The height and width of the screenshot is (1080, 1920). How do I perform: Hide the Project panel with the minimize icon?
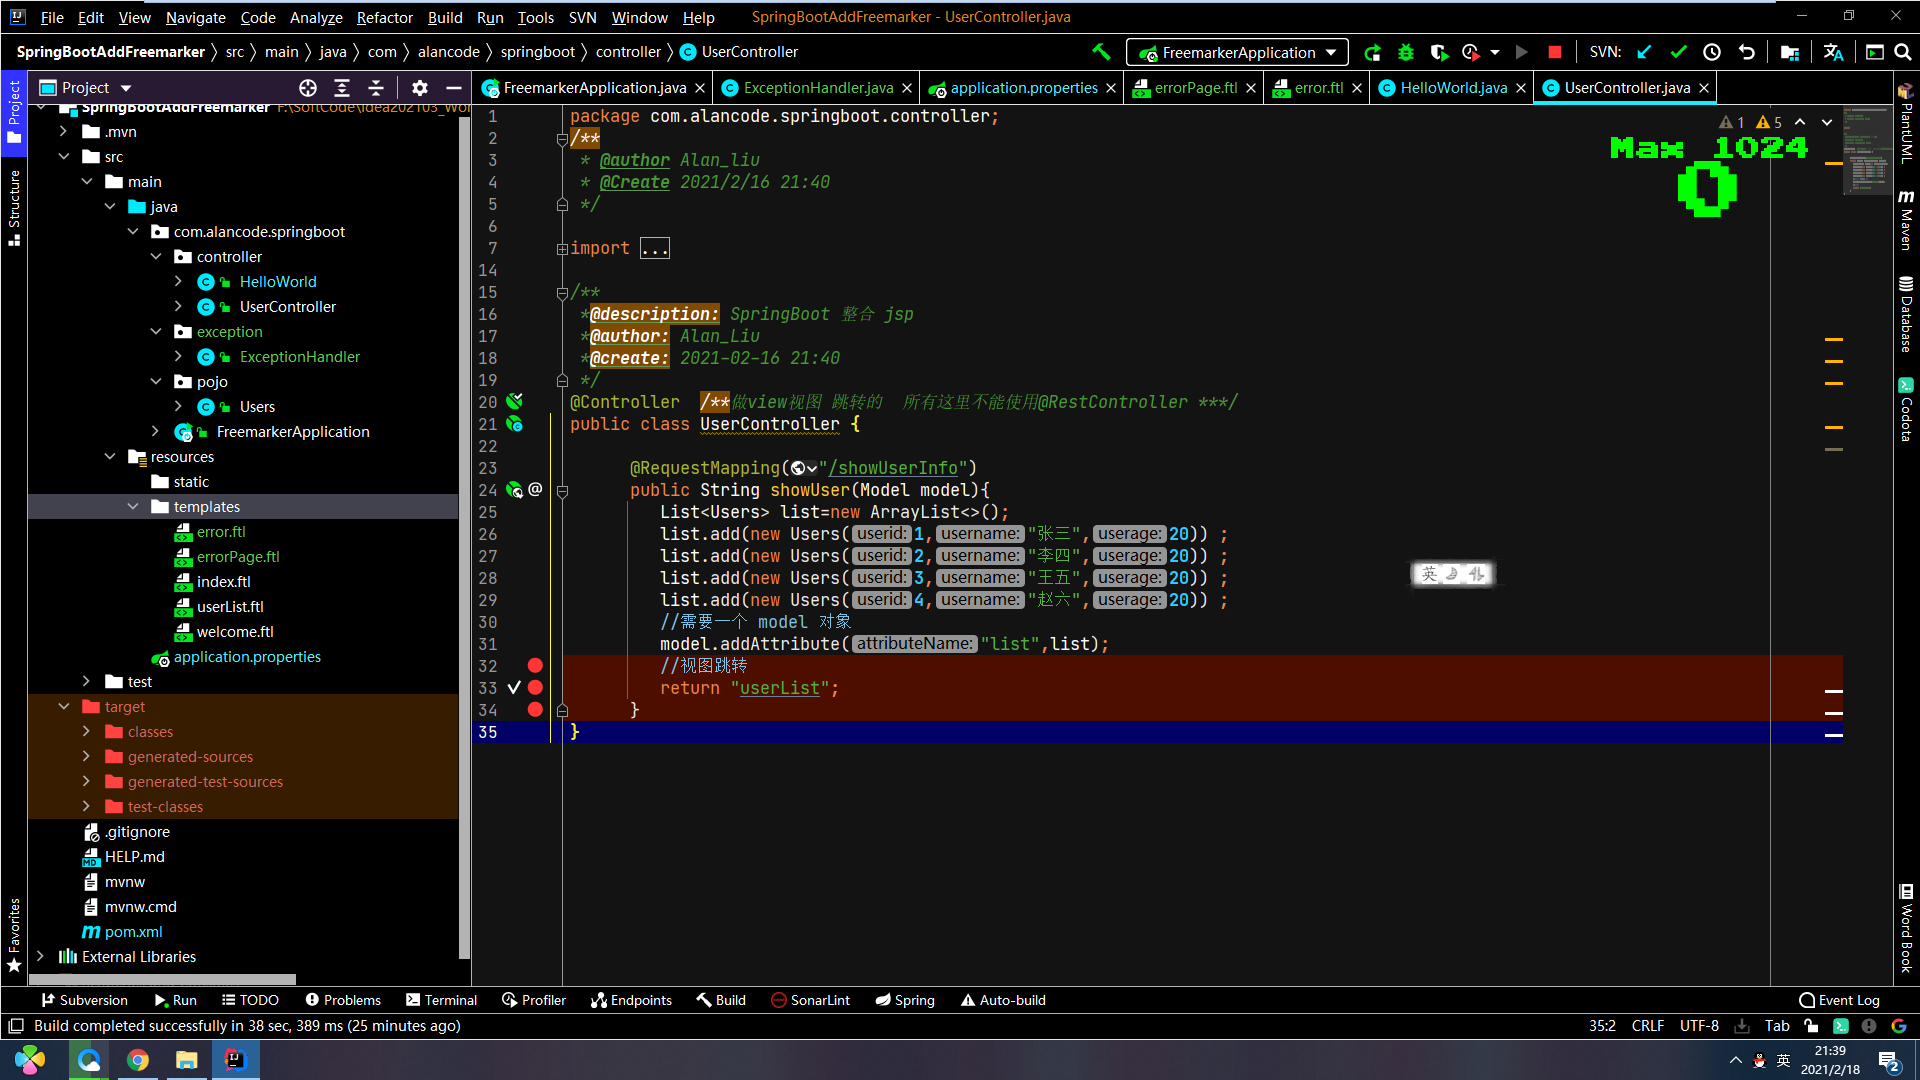[453, 88]
